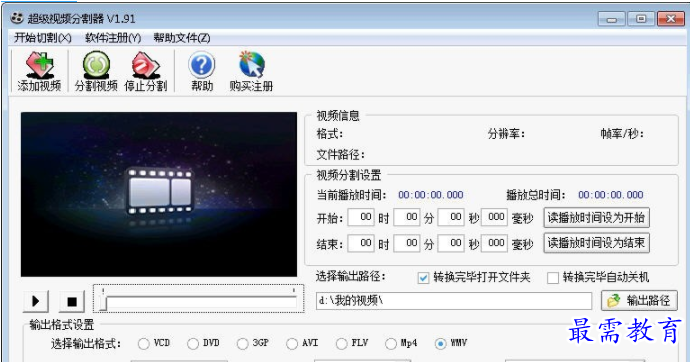Select DVD output format

[193, 344]
